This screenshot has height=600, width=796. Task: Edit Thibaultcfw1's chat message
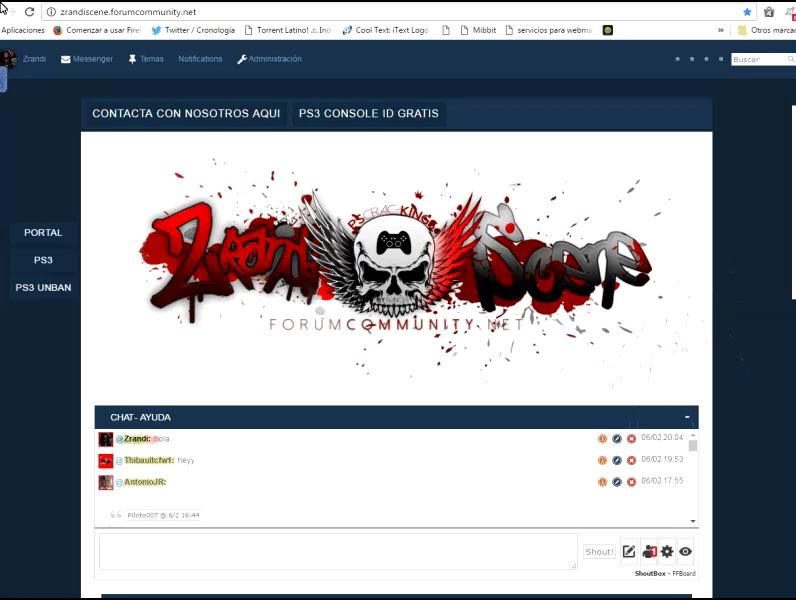click(x=617, y=460)
